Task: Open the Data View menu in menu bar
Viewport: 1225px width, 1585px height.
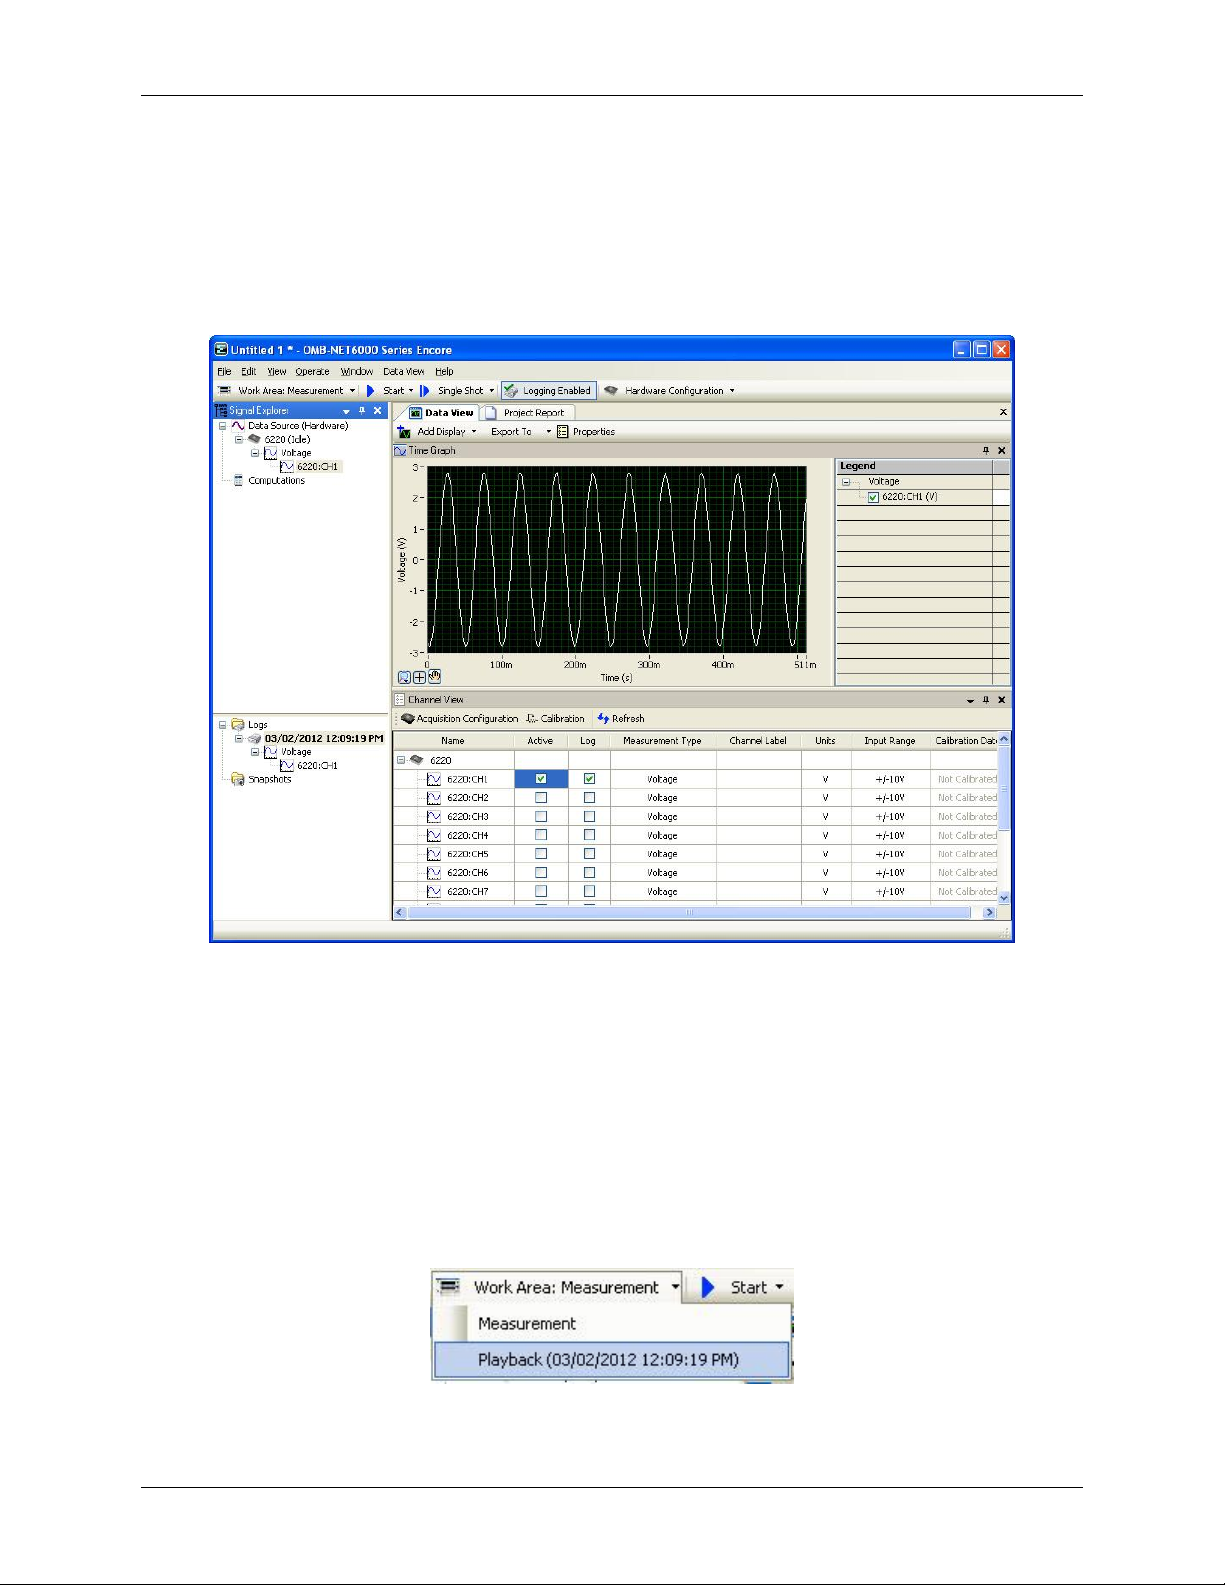Action: coord(403,371)
